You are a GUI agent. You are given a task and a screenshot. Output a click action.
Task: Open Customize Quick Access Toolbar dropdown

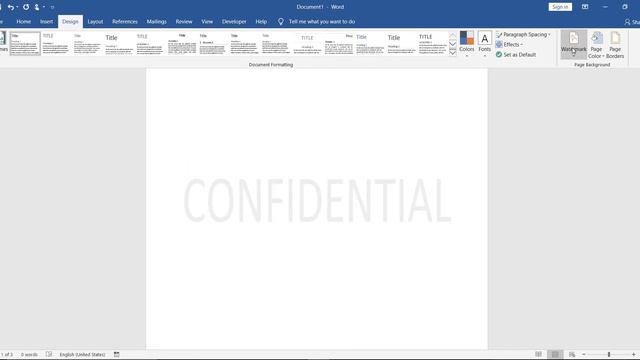[x=52, y=7]
